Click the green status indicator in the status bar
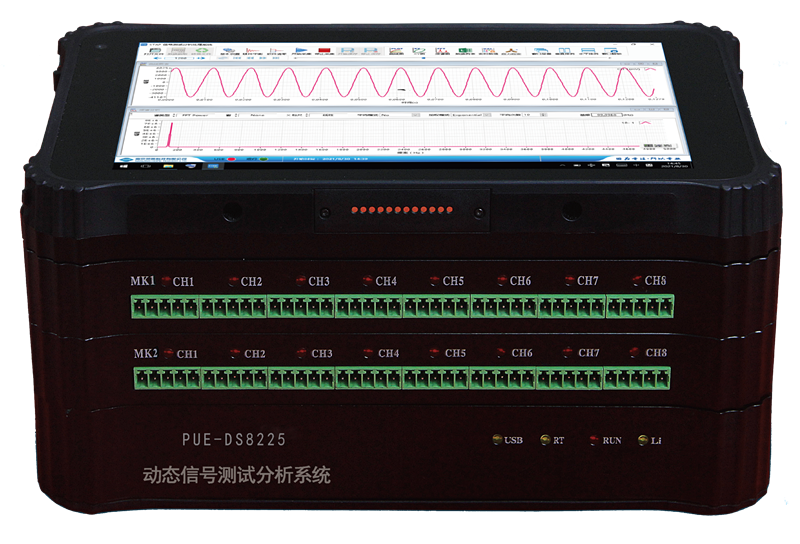800x544 pixels. pyautogui.click(x=264, y=159)
